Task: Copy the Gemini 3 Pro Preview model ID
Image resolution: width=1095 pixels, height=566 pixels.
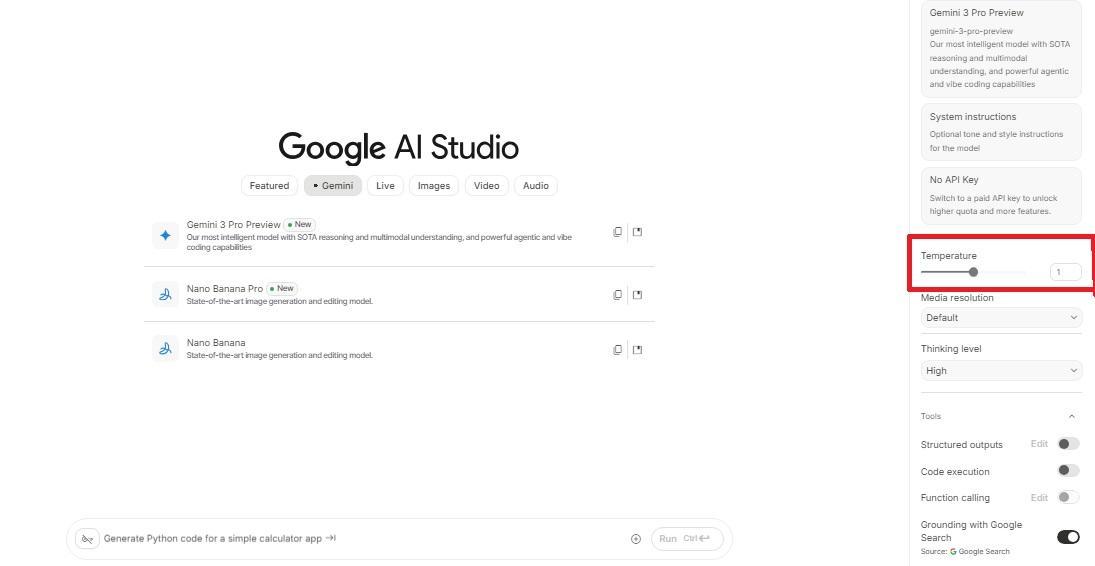Action: coord(617,232)
